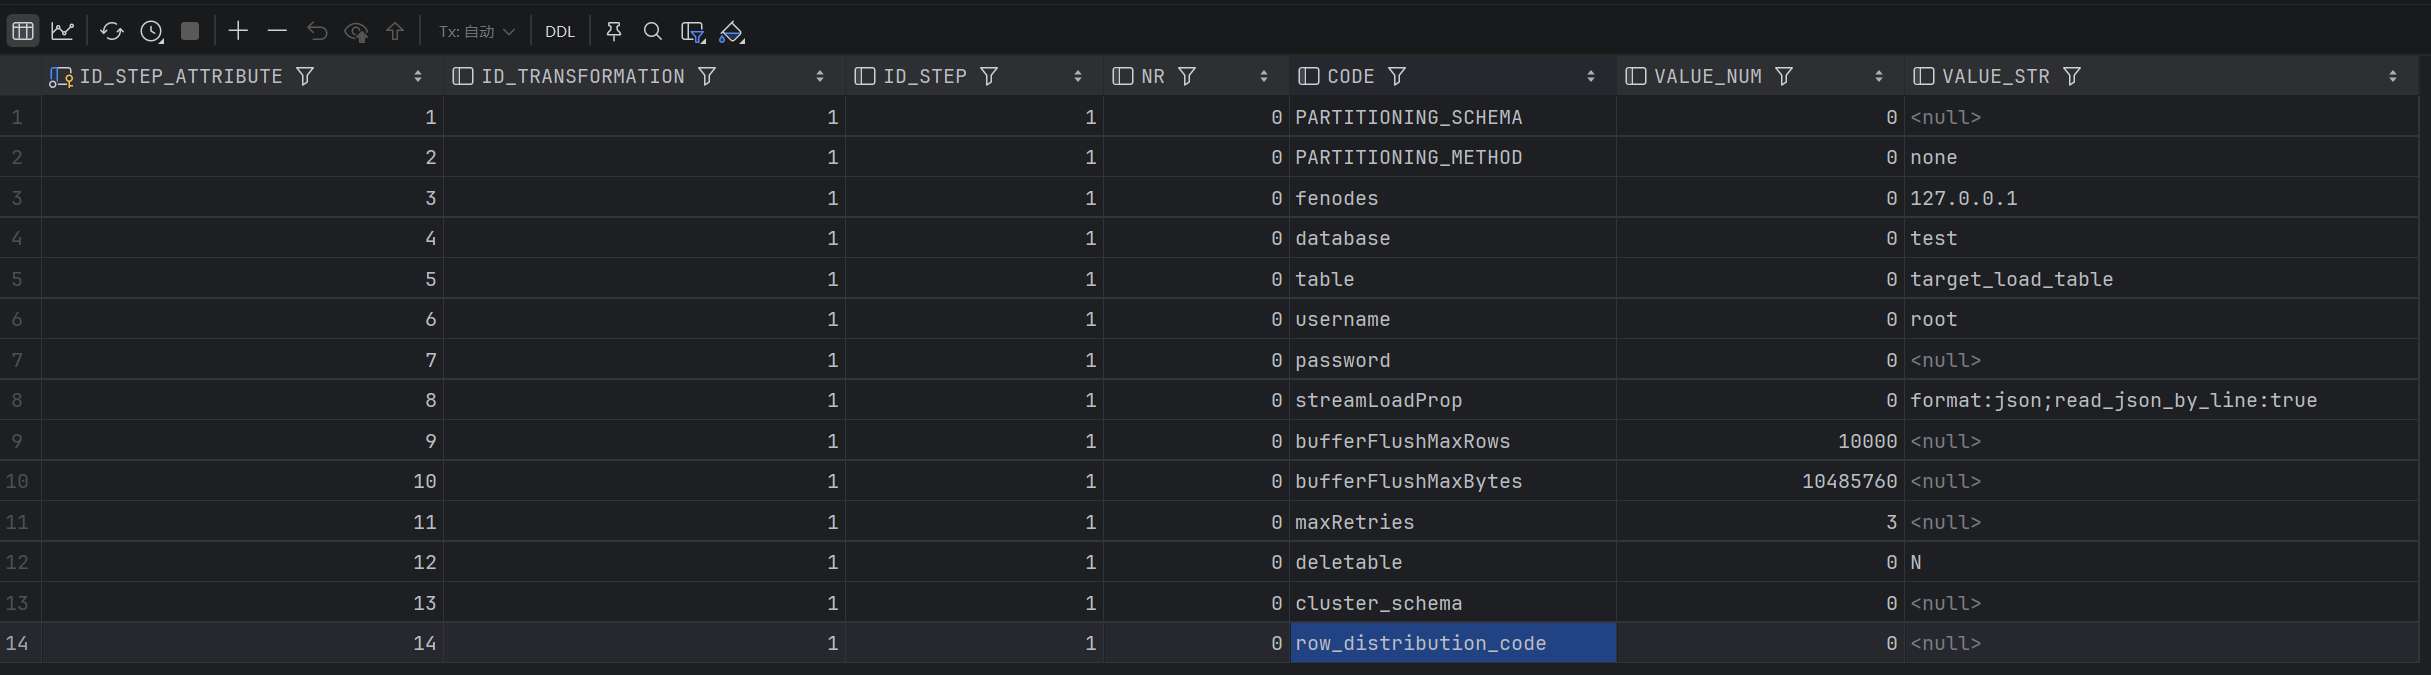The height and width of the screenshot is (675, 2431).
Task: Click the DDL button
Action: tap(560, 31)
